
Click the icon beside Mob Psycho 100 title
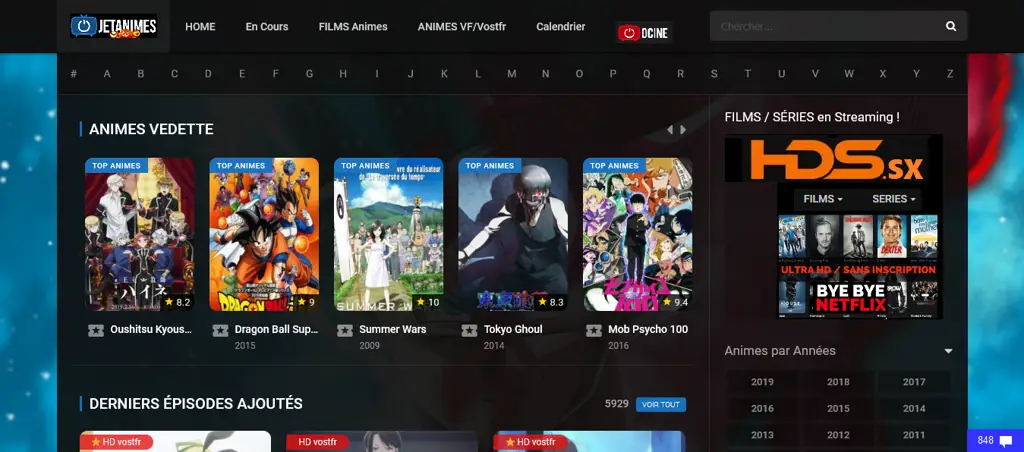[594, 331]
